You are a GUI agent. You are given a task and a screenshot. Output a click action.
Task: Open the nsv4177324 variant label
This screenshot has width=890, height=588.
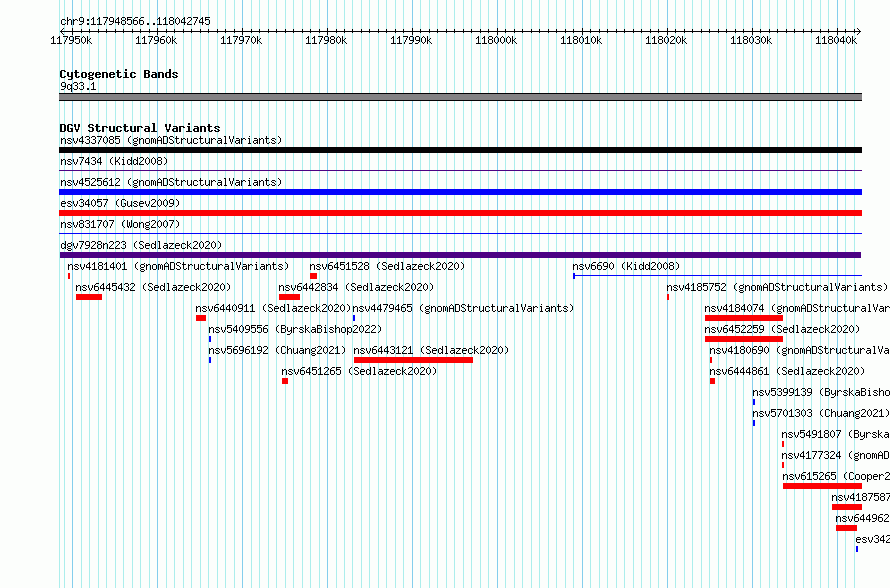click(836, 455)
